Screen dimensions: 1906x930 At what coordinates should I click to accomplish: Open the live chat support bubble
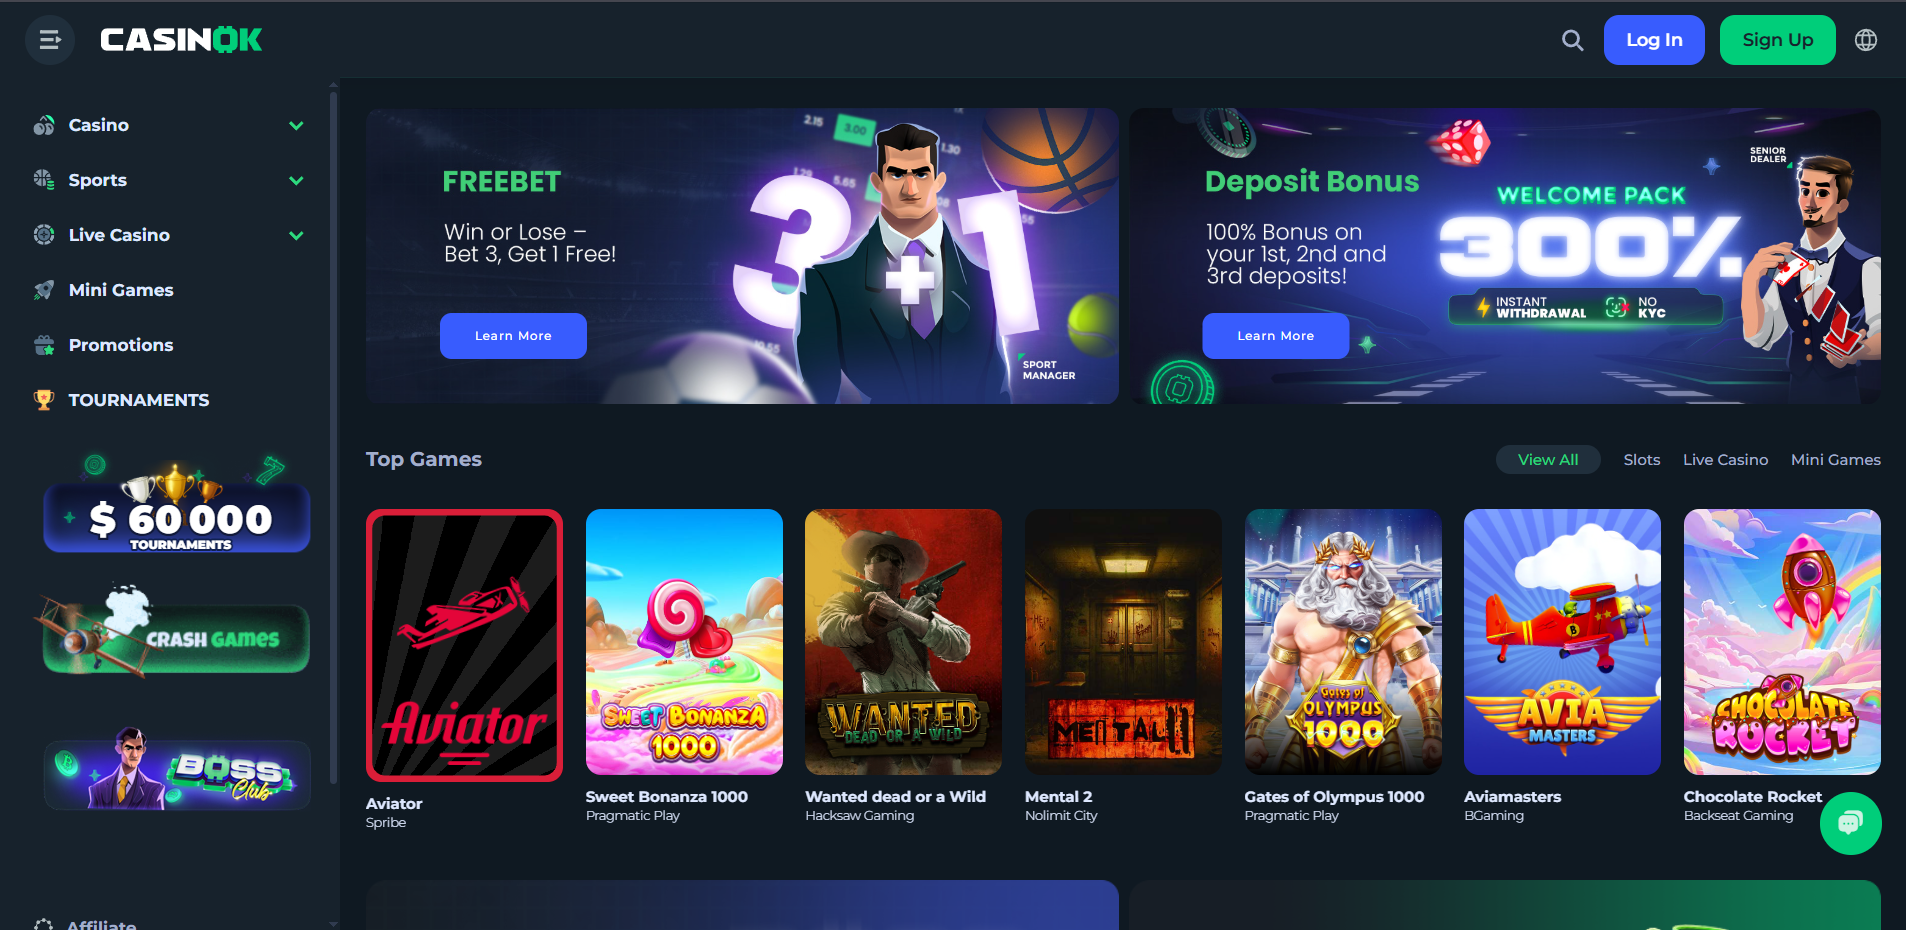(1850, 823)
